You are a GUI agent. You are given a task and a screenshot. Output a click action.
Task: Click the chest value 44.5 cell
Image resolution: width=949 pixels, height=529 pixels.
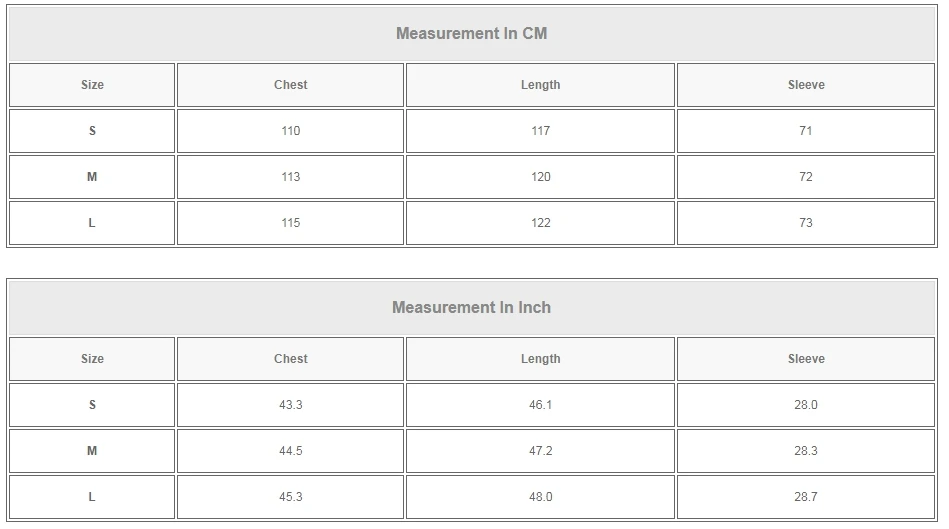291,451
